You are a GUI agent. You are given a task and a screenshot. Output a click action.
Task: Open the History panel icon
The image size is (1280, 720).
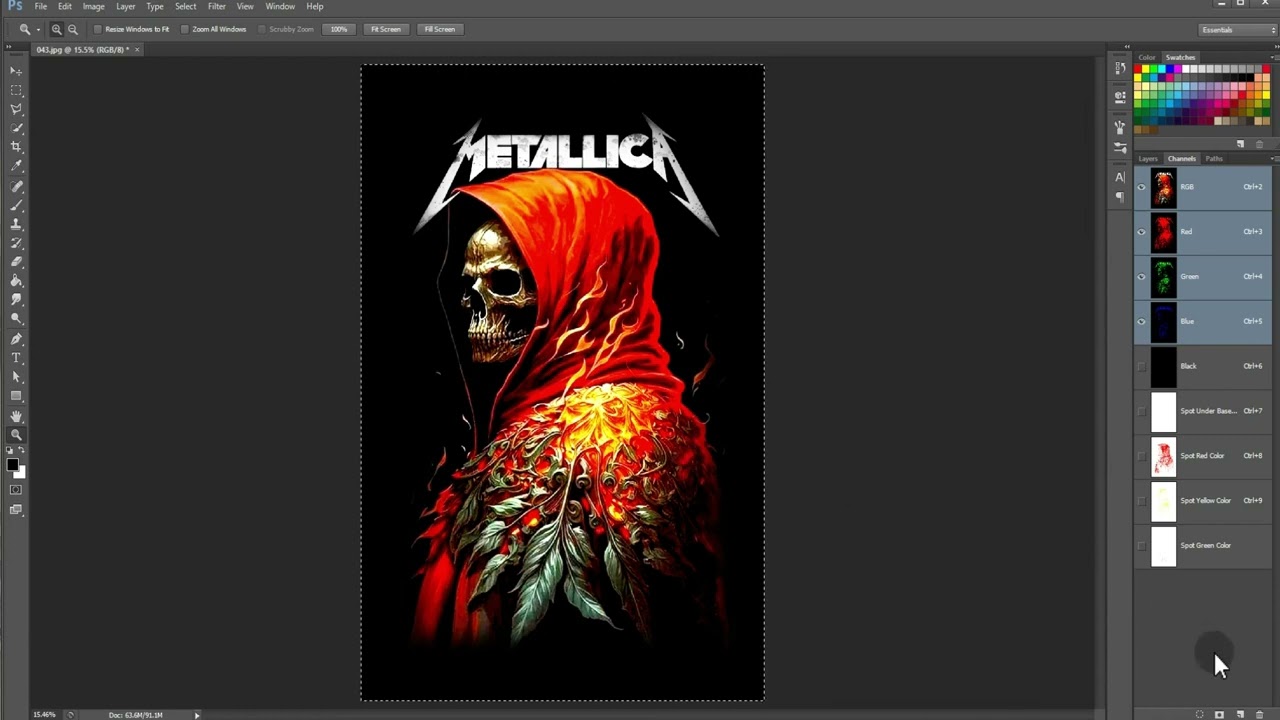[x=1120, y=69]
